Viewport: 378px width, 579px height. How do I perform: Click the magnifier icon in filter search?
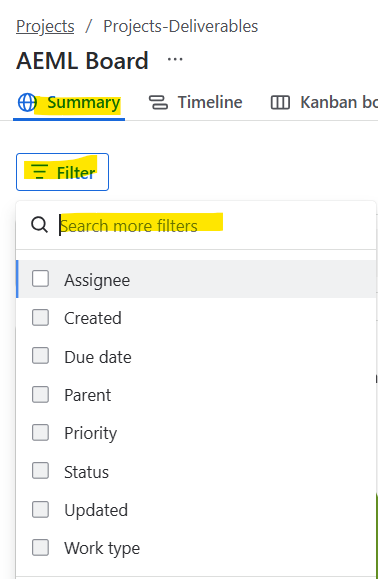pyautogui.click(x=39, y=225)
